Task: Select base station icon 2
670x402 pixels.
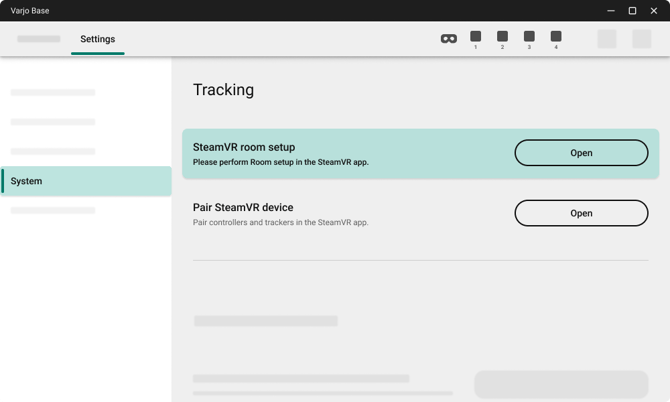Action: pos(503,37)
